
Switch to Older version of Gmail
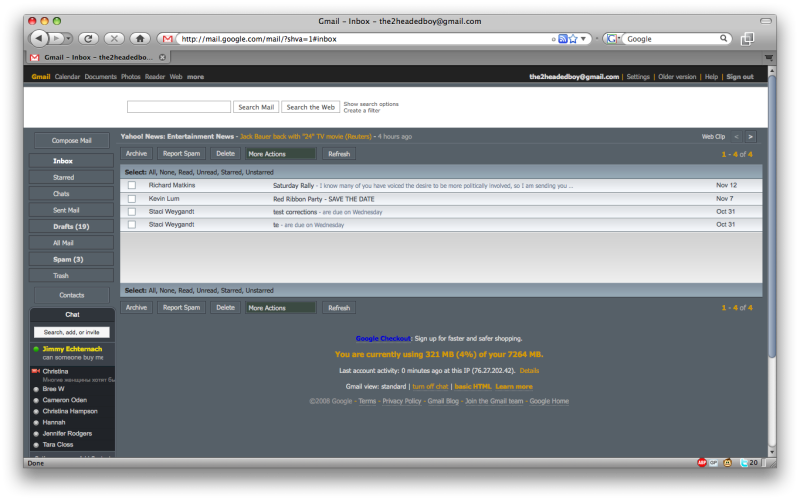tap(677, 77)
